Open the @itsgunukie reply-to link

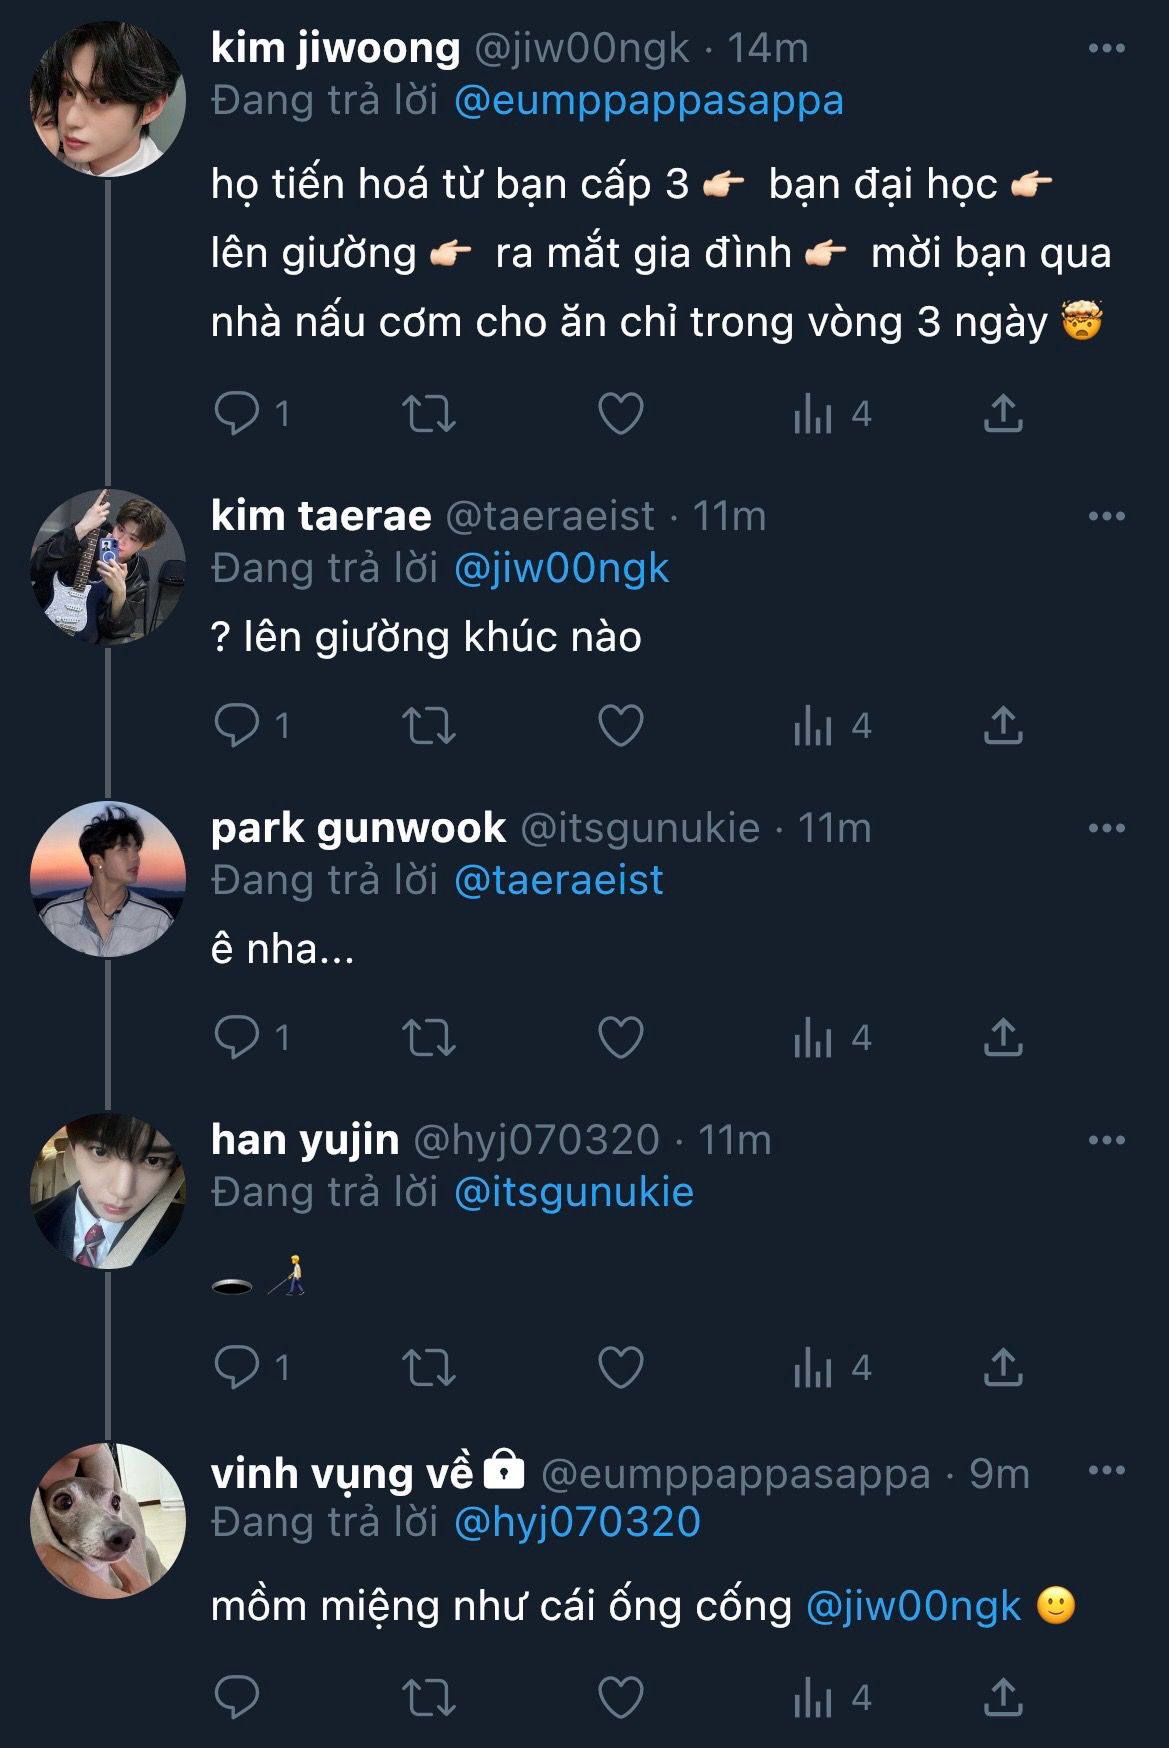click(573, 1192)
